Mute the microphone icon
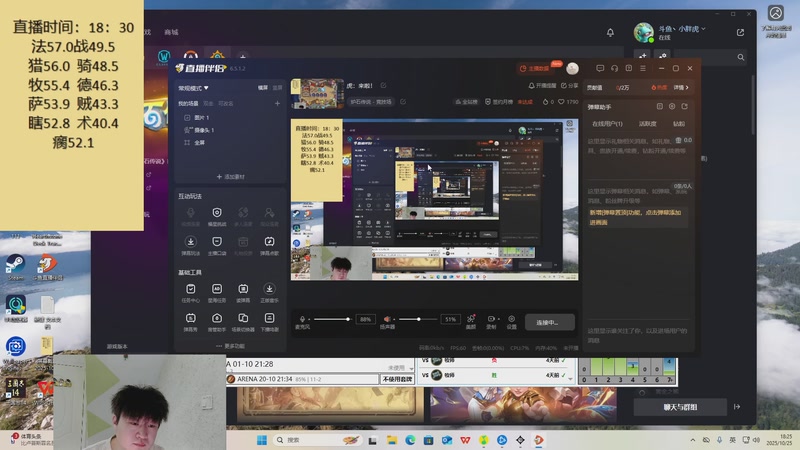The image size is (800, 450). [303, 319]
